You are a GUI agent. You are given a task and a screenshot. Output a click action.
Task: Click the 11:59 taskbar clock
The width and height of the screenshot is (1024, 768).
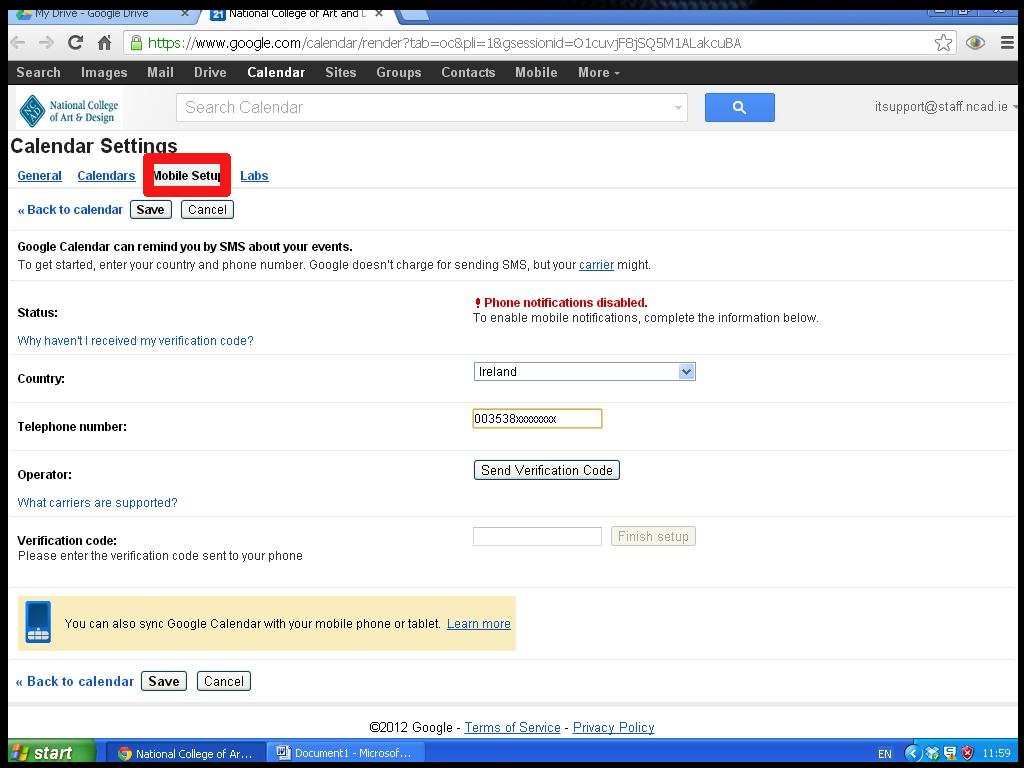click(x=997, y=754)
